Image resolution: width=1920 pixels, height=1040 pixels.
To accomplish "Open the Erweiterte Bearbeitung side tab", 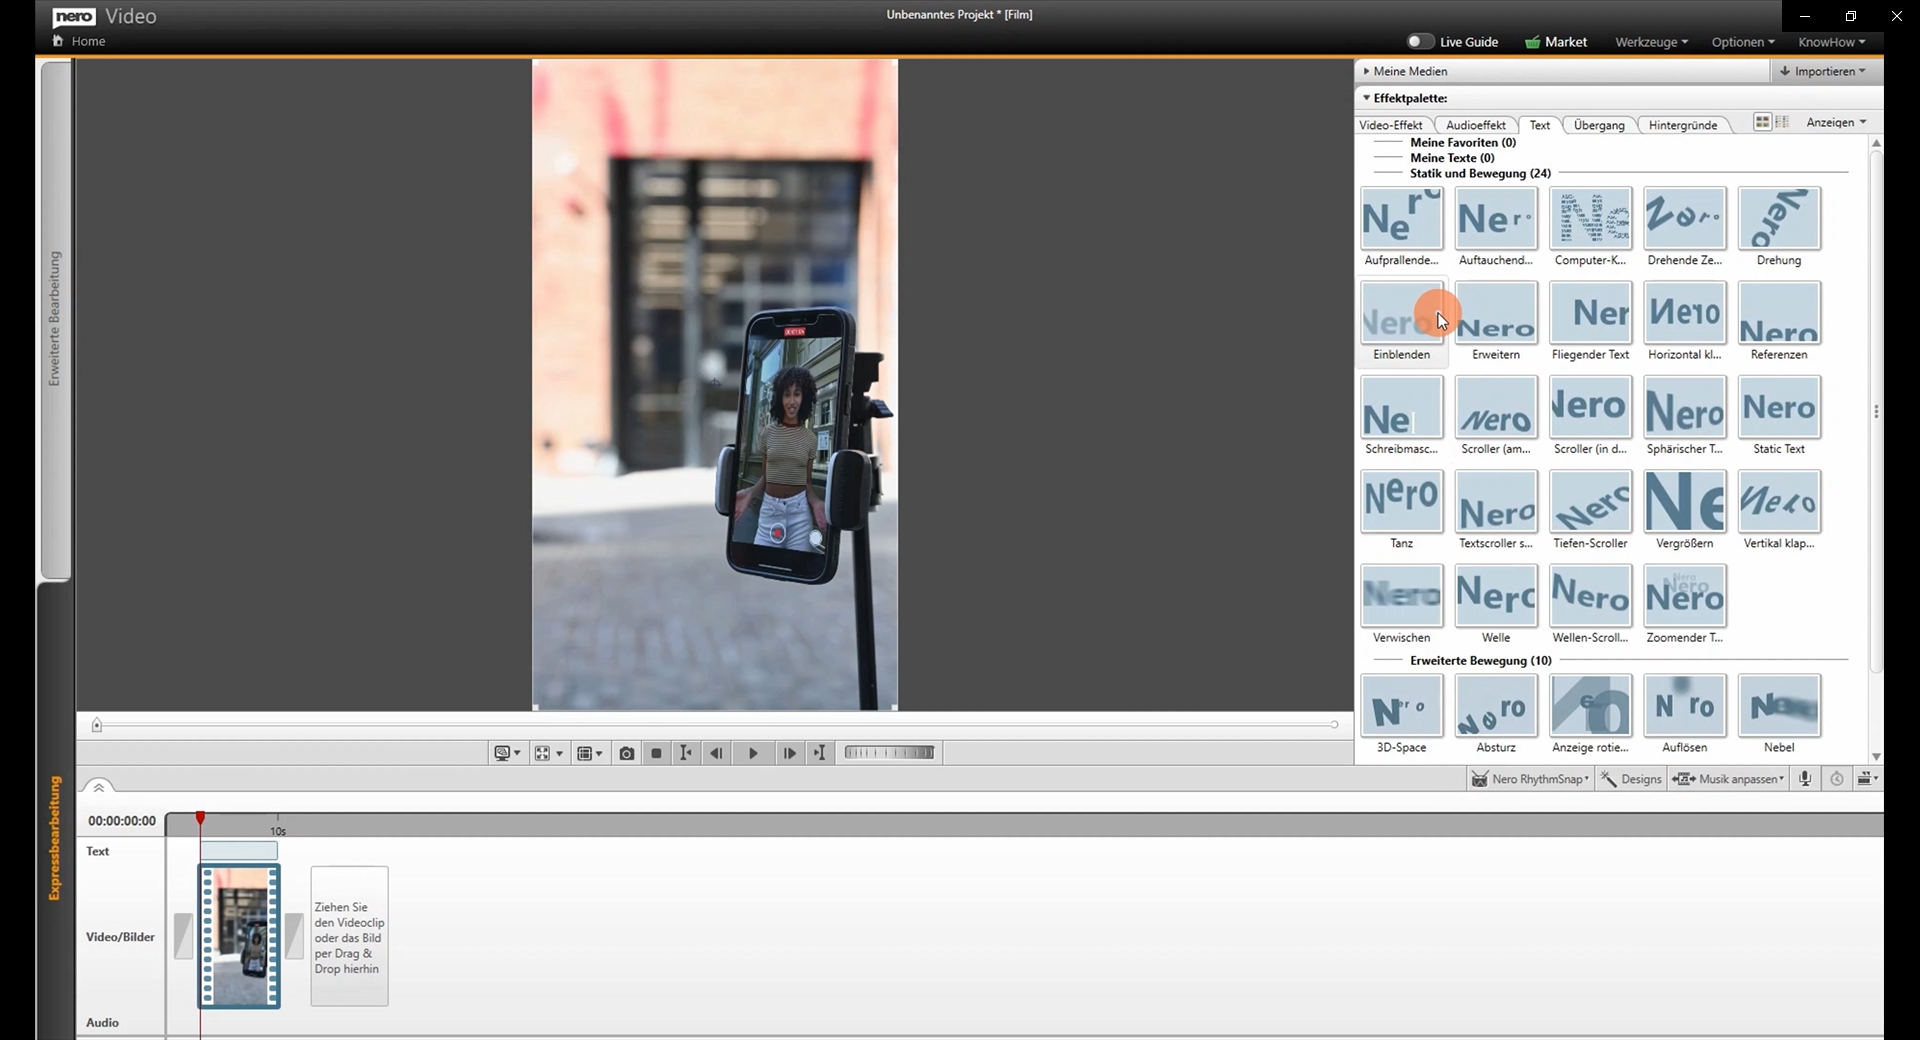I will pos(55,319).
